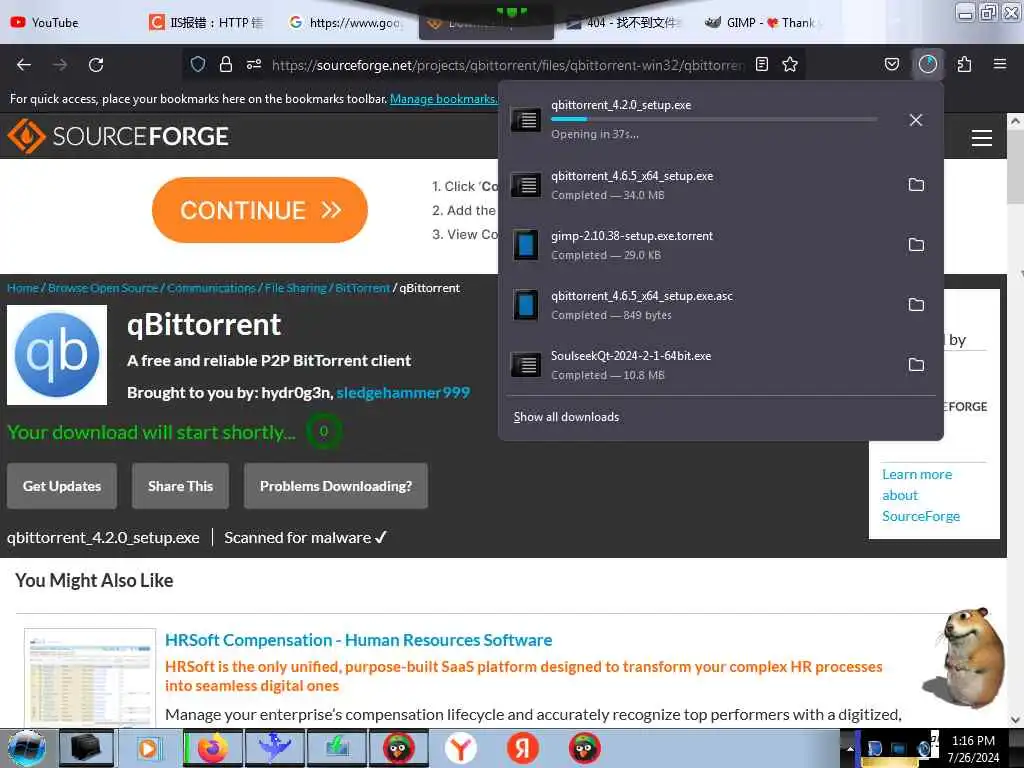The image size is (1024, 768).
Task: View site security padlock info
Action: (226, 64)
